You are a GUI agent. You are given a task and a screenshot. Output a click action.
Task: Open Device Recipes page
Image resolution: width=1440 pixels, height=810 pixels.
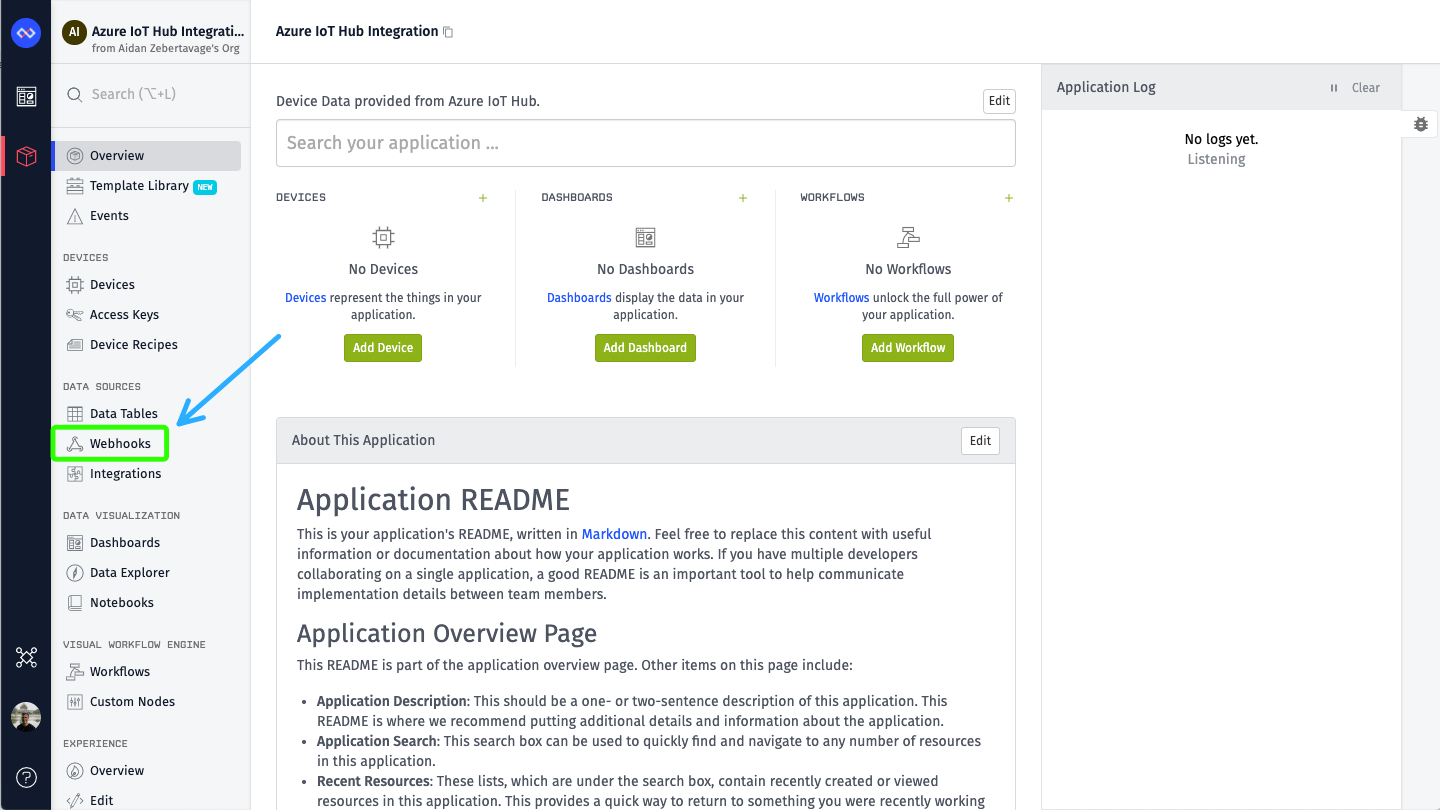pyautogui.click(x=133, y=345)
